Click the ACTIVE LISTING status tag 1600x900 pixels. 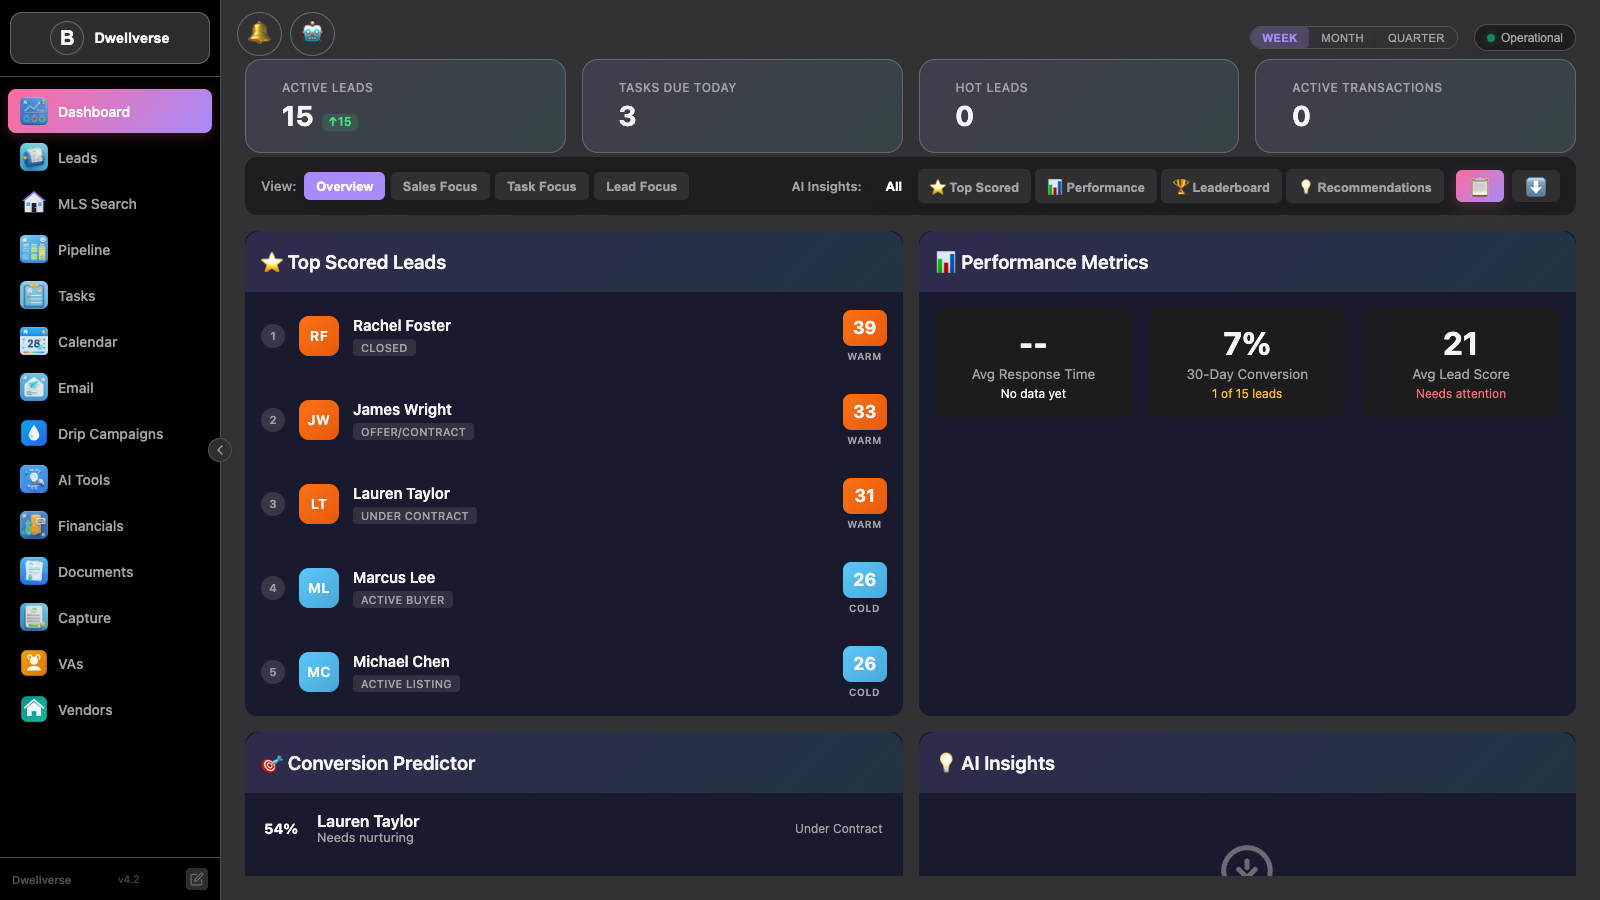pos(406,684)
